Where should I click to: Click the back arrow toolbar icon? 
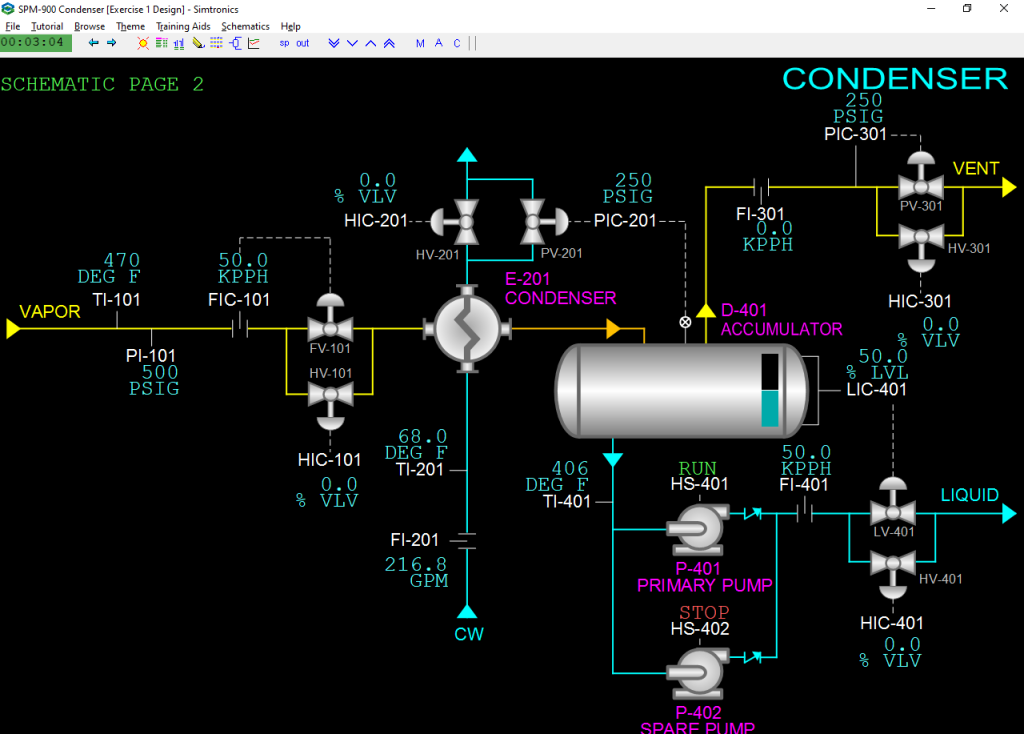[93, 43]
